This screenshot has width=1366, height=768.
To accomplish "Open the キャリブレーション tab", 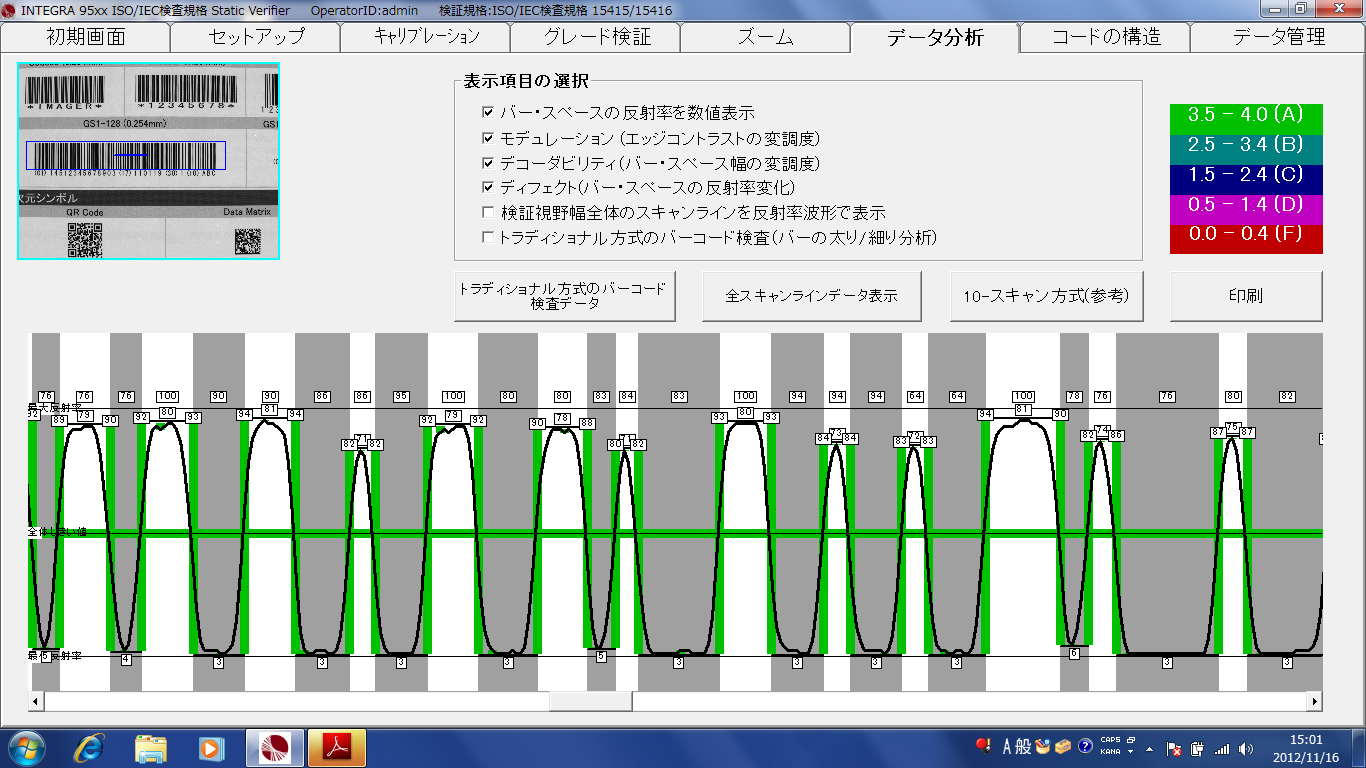I will 425,38.
